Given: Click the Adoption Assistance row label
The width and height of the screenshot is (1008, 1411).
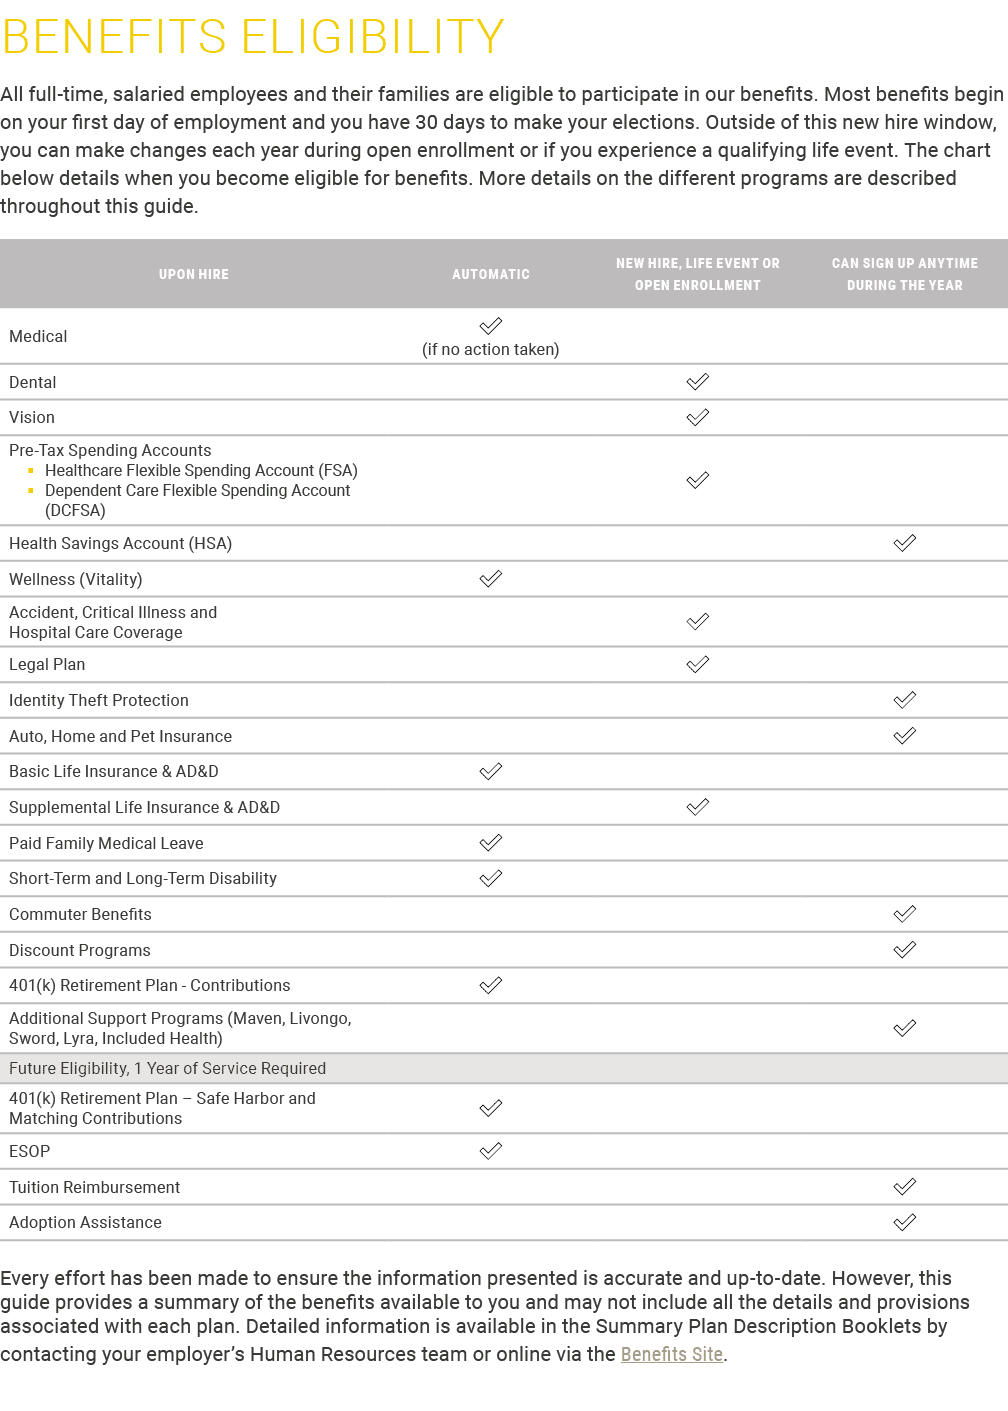Looking at the screenshot, I should click(x=85, y=1222).
